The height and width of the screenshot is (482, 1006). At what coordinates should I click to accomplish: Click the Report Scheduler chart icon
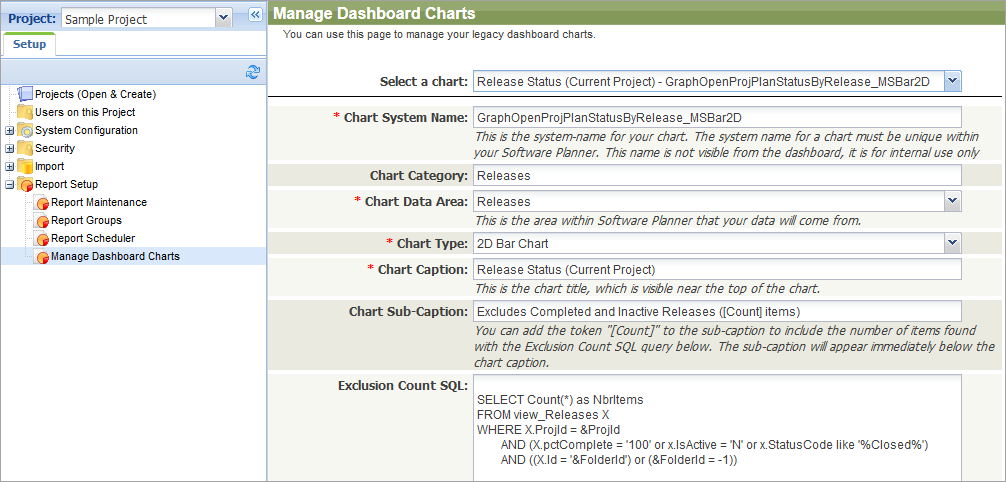click(42, 239)
